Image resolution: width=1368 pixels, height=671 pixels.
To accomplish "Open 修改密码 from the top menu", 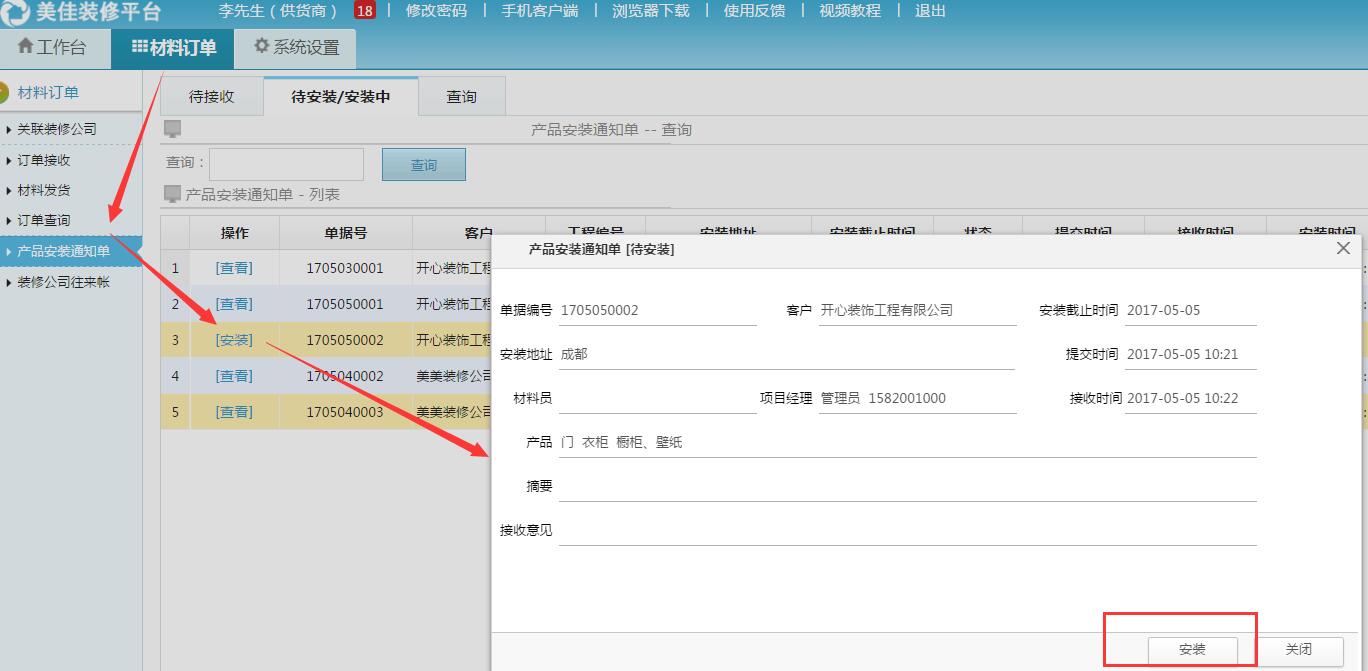I will tap(437, 11).
